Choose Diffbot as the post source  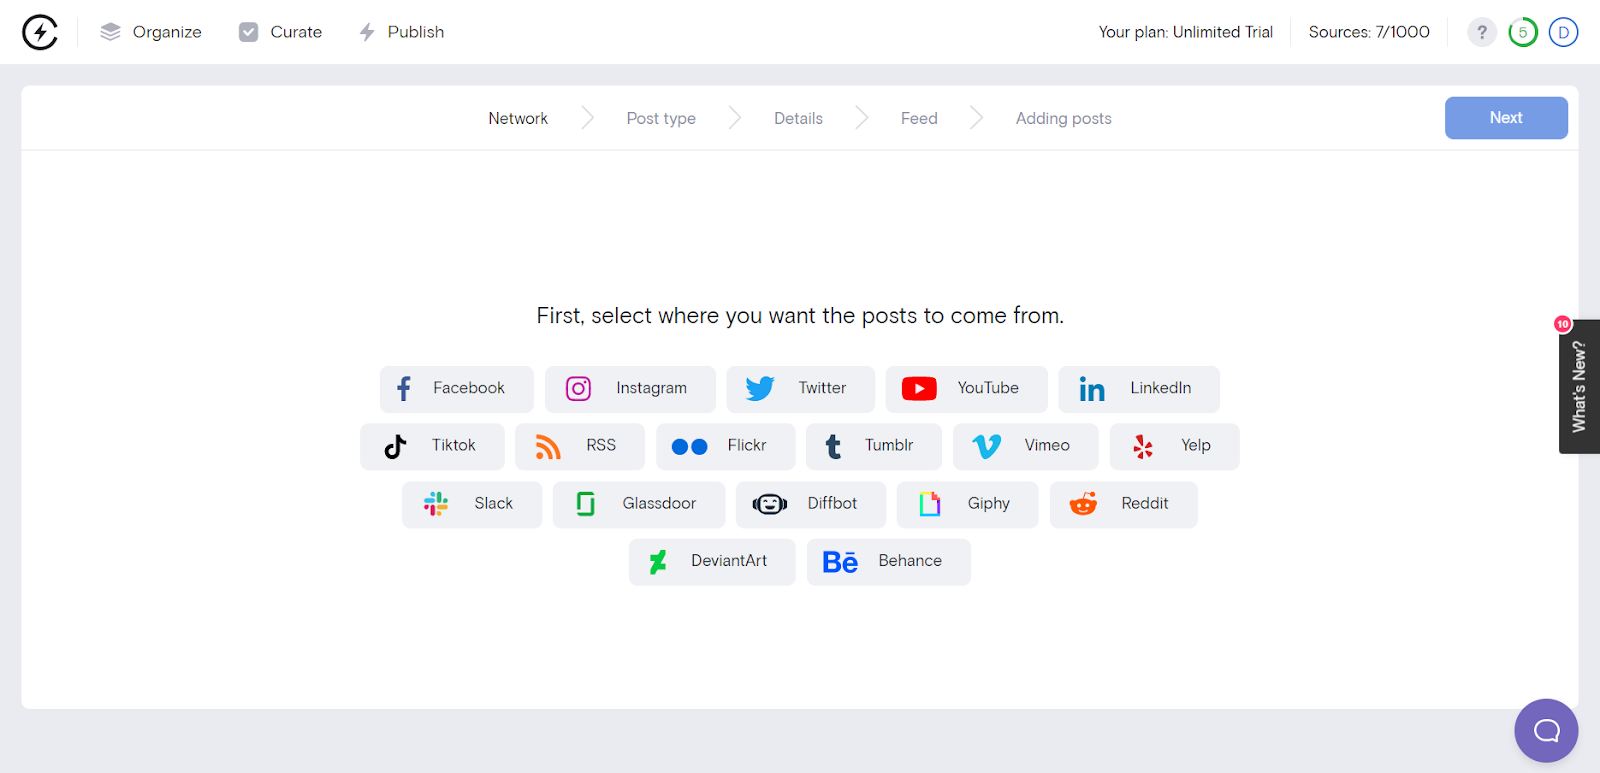(811, 505)
